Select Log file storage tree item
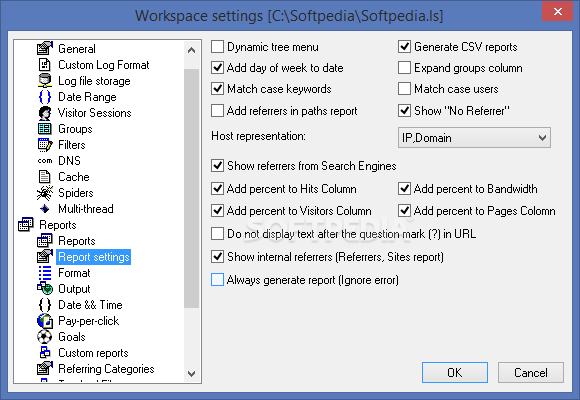This screenshot has height=400, width=580. tap(94, 81)
